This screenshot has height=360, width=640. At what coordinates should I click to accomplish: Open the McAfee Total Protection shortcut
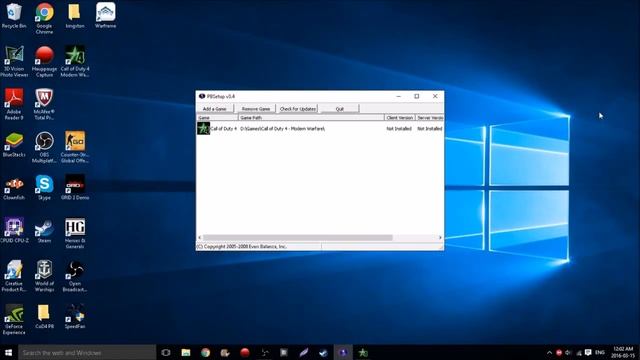tap(44, 104)
